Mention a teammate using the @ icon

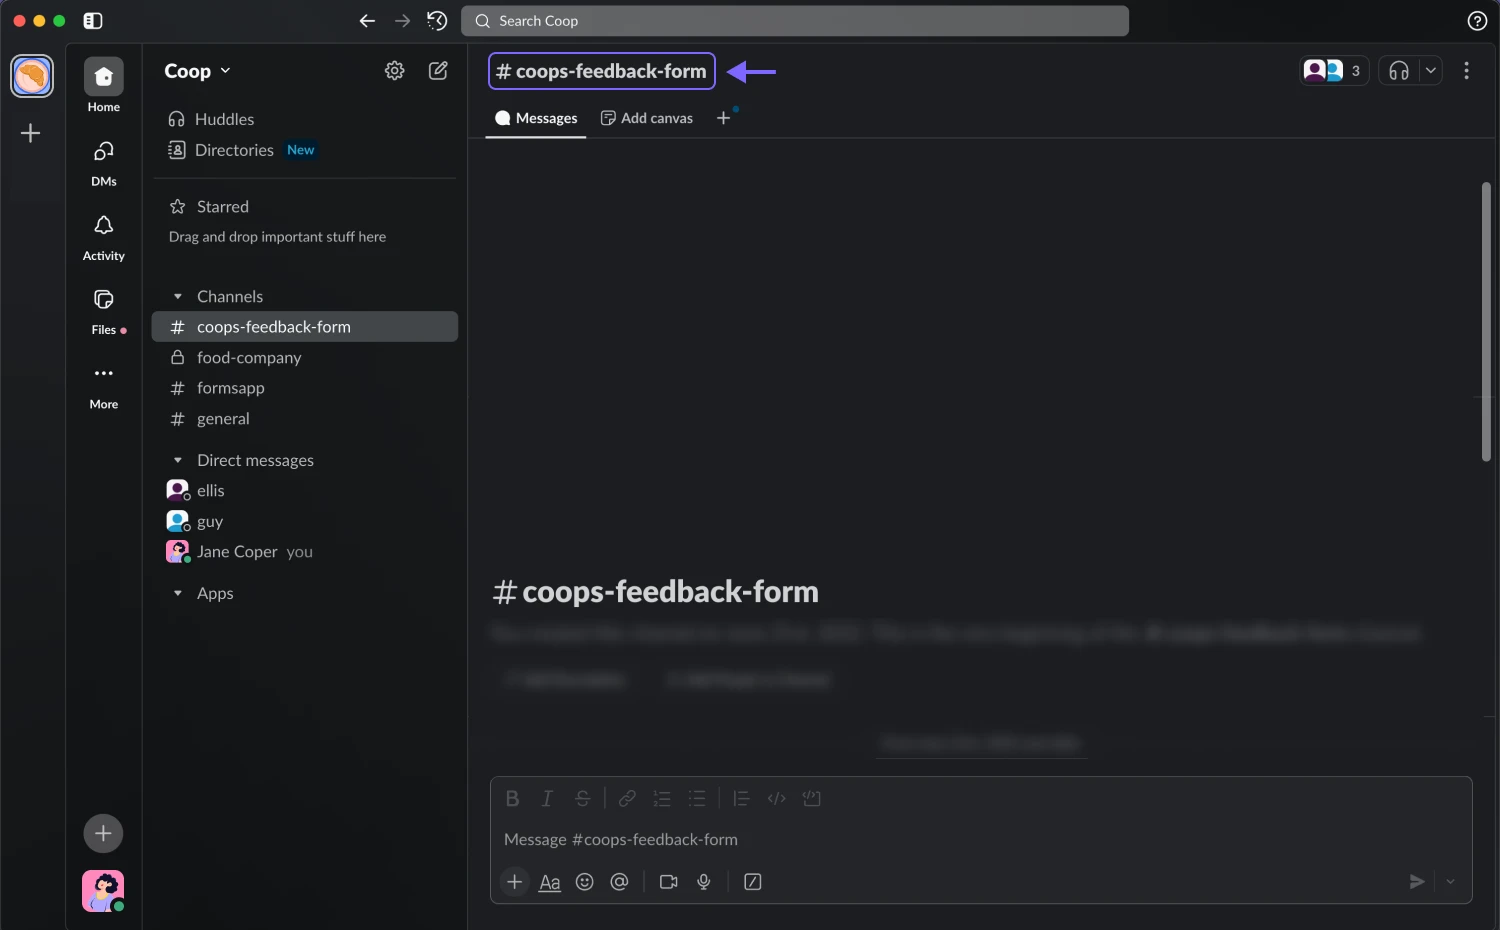pyautogui.click(x=620, y=882)
